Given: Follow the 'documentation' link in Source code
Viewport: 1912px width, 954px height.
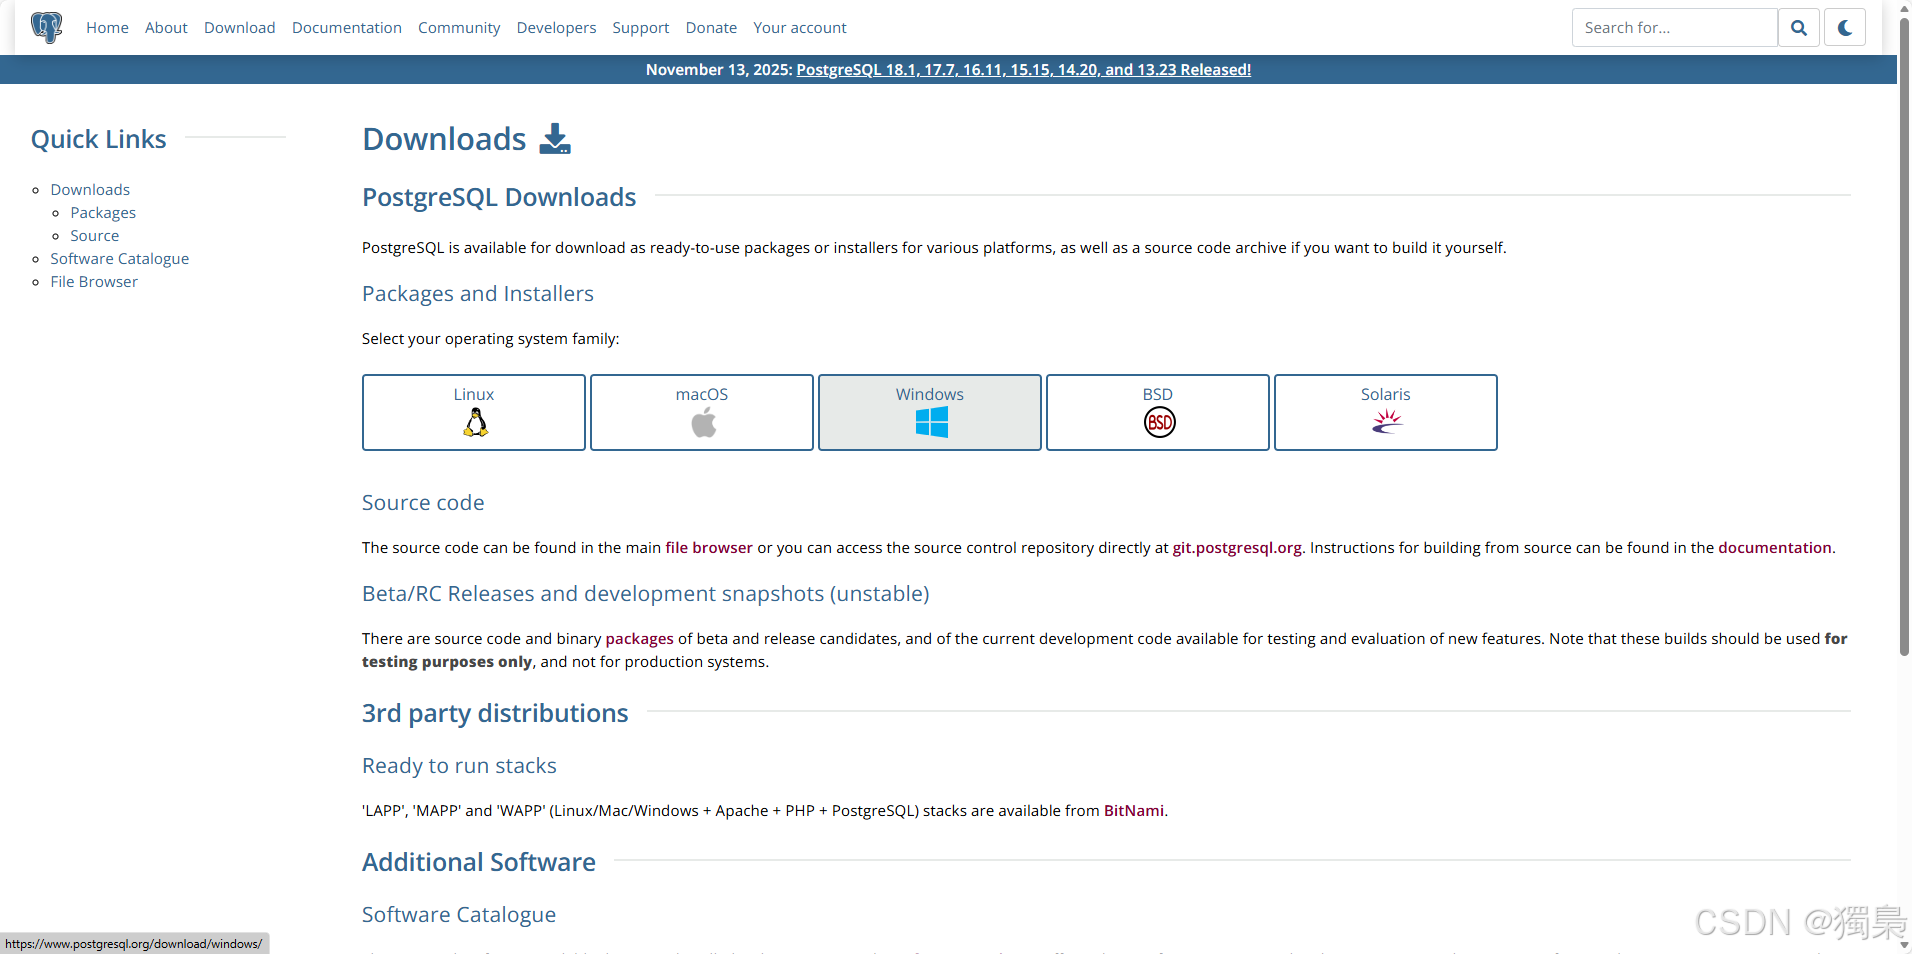Looking at the screenshot, I should pyautogui.click(x=1775, y=548).
